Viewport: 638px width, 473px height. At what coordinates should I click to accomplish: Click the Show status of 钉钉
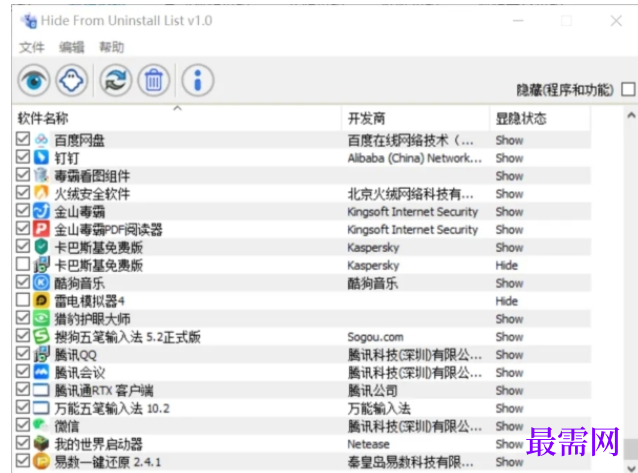(x=509, y=158)
